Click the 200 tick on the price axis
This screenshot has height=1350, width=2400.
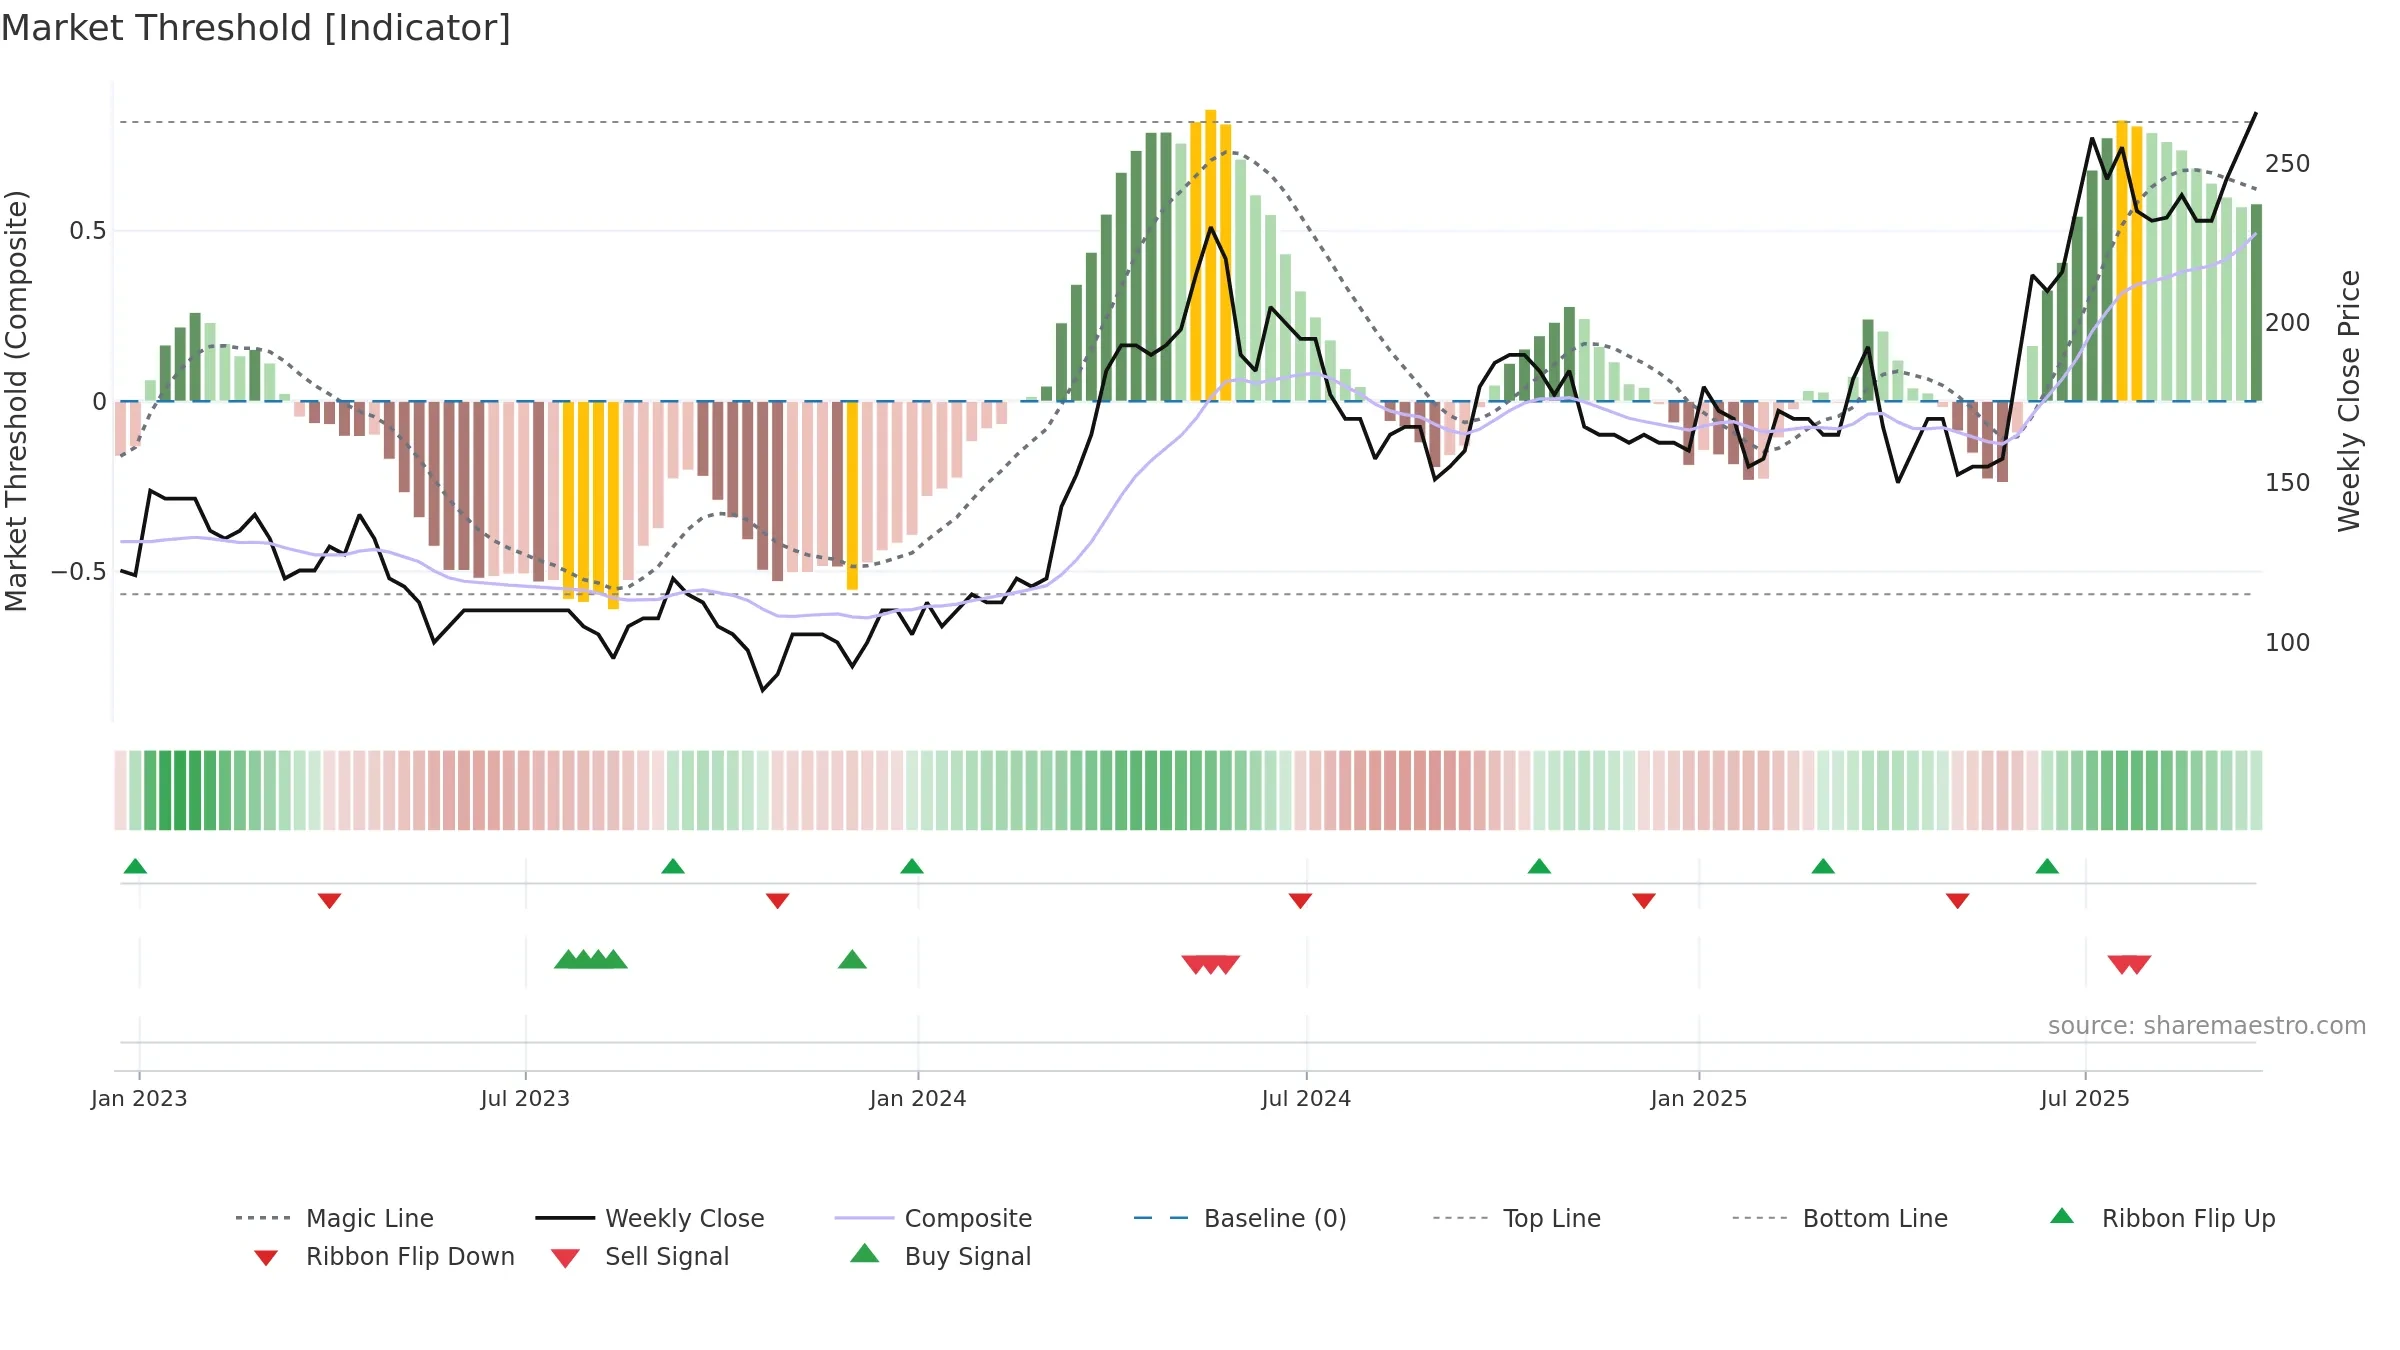[2288, 323]
